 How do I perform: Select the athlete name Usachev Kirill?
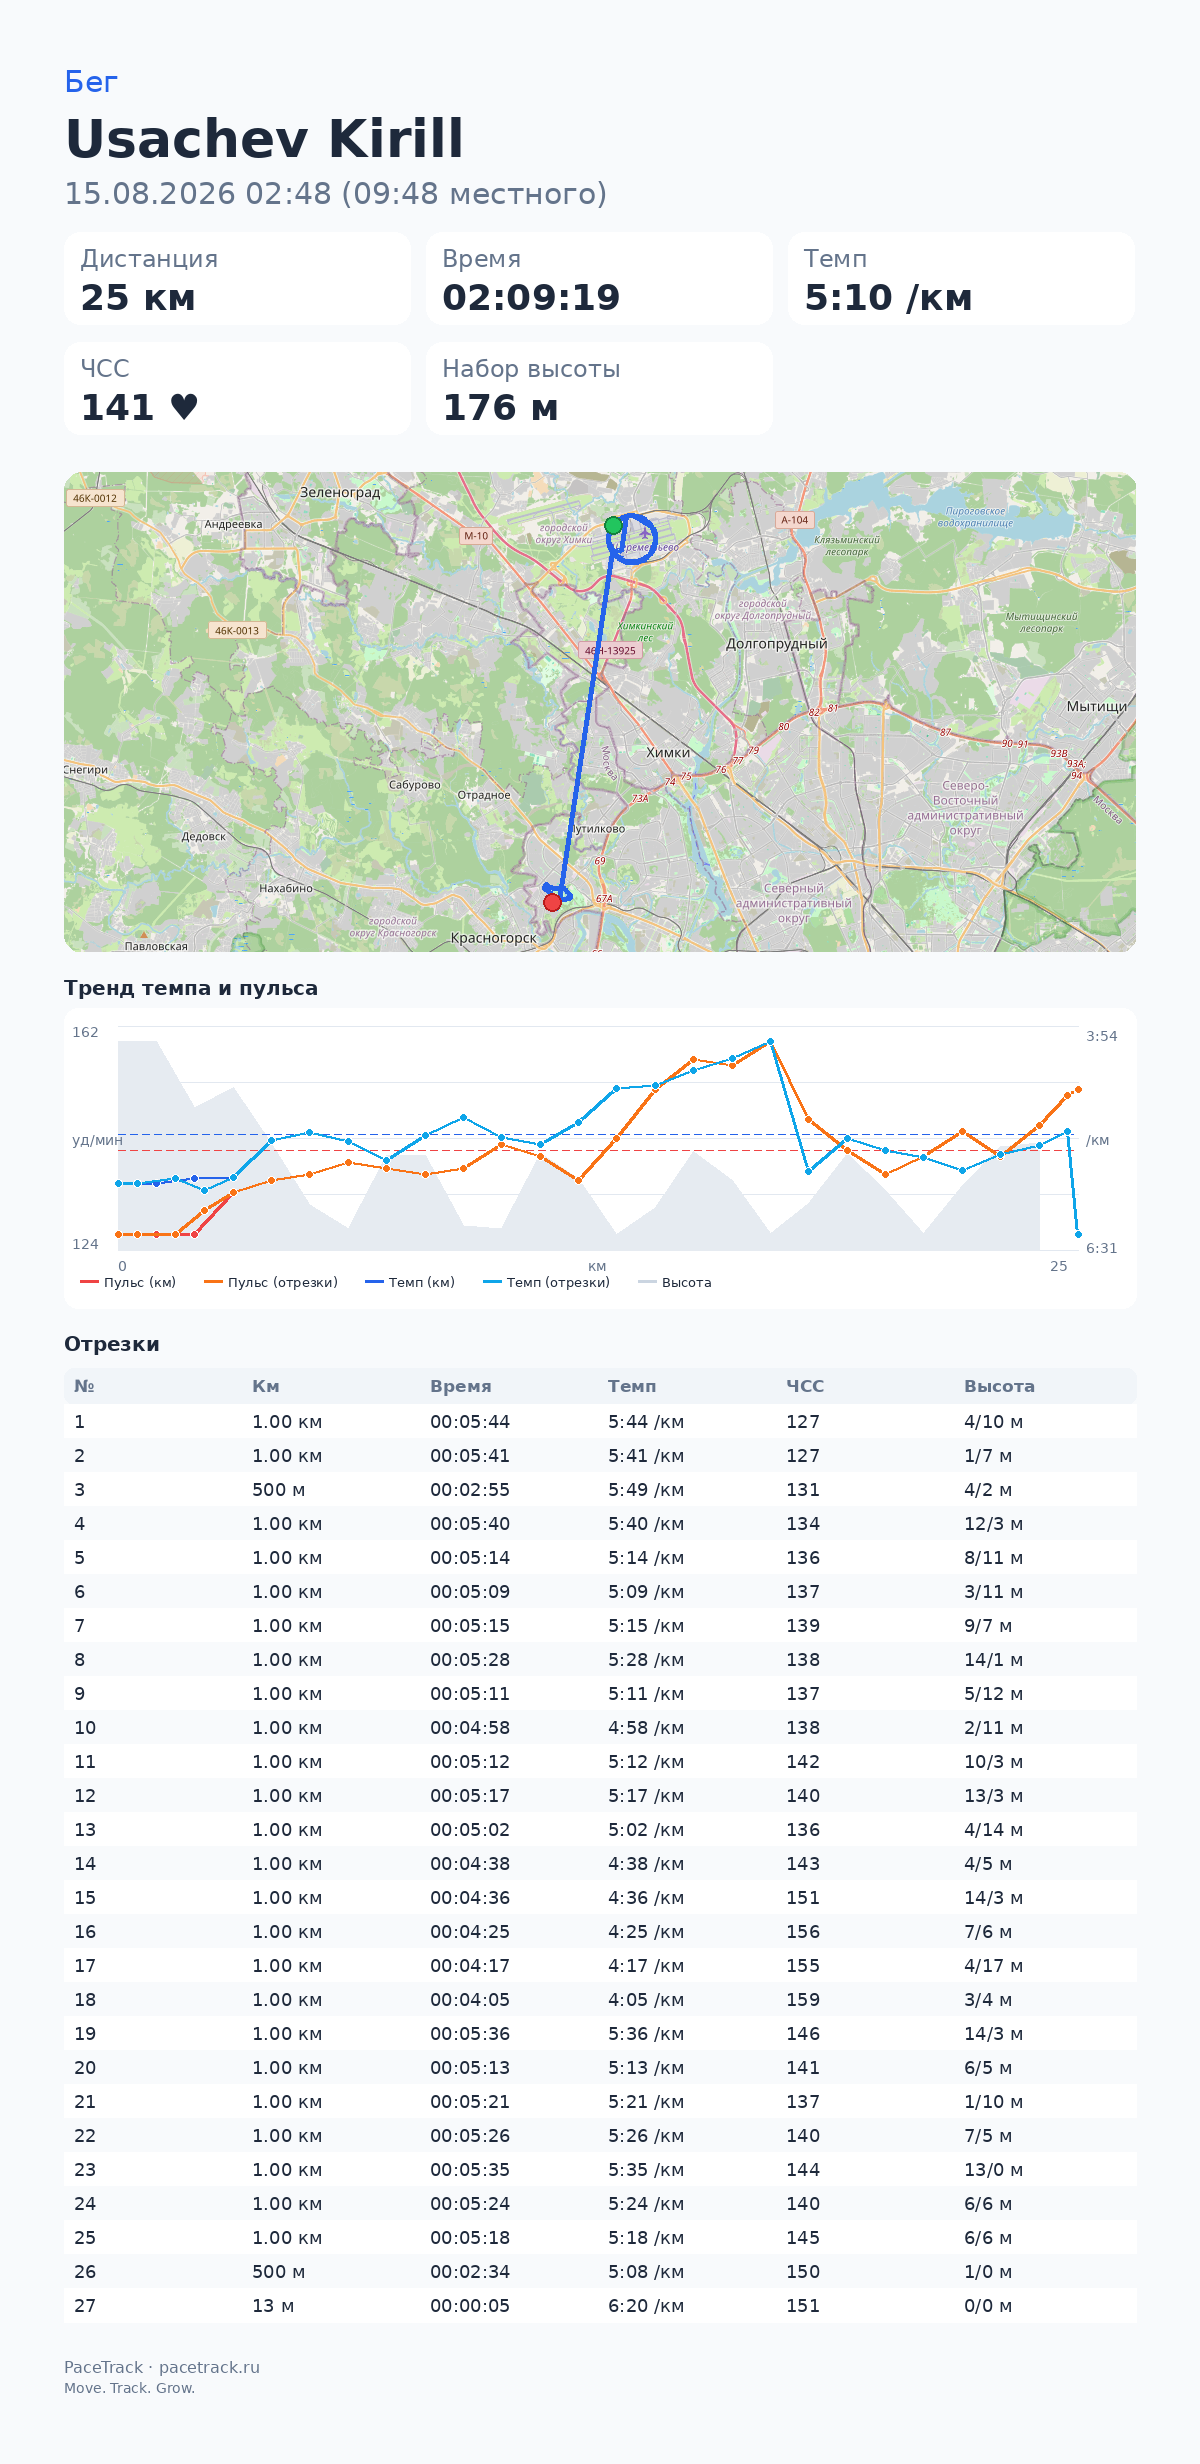click(265, 138)
